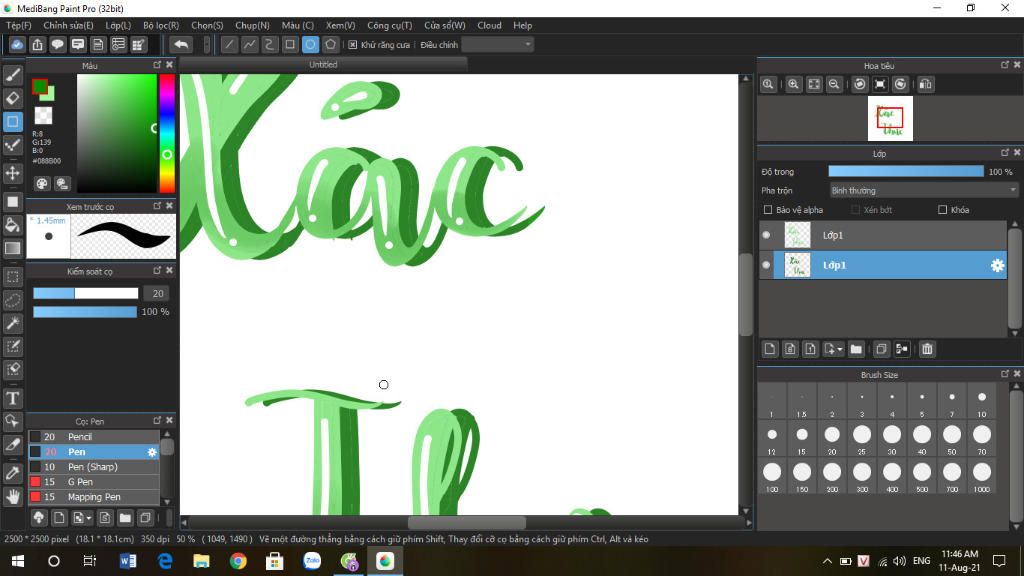This screenshot has width=1024, height=576.
Task: Pick brush size 20 preset
Action: (832, 438)
